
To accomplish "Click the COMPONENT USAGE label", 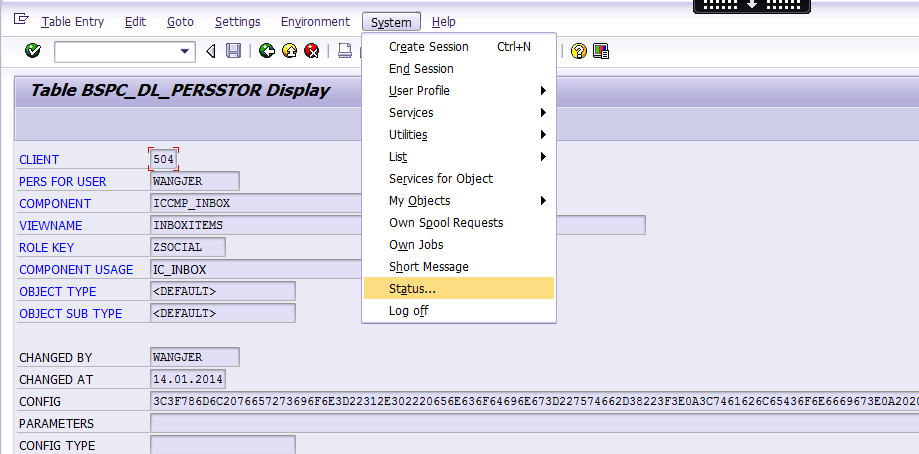I will click(x=76, y=269).
